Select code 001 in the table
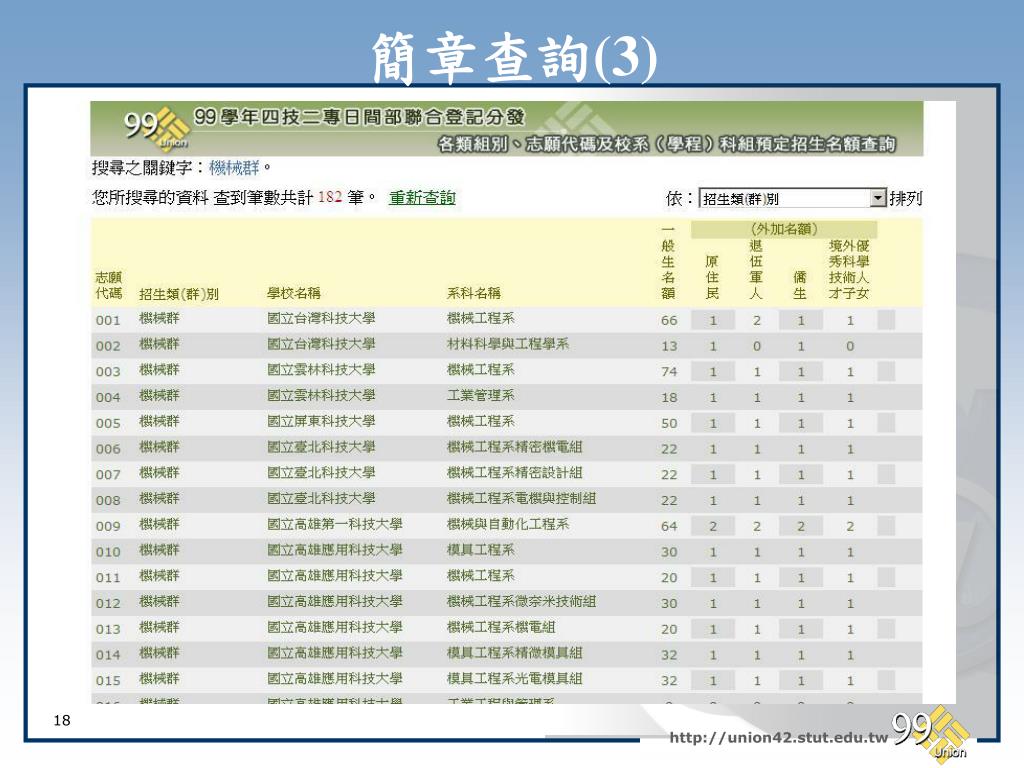Screen dimensions: 1024x768 coord(108,320)
